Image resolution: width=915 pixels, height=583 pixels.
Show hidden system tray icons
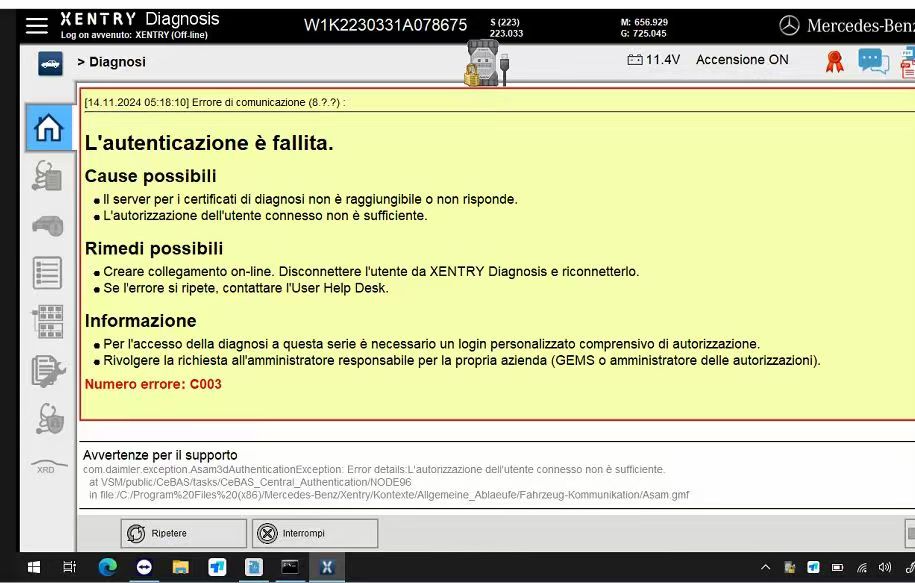(x=766, y=567)
